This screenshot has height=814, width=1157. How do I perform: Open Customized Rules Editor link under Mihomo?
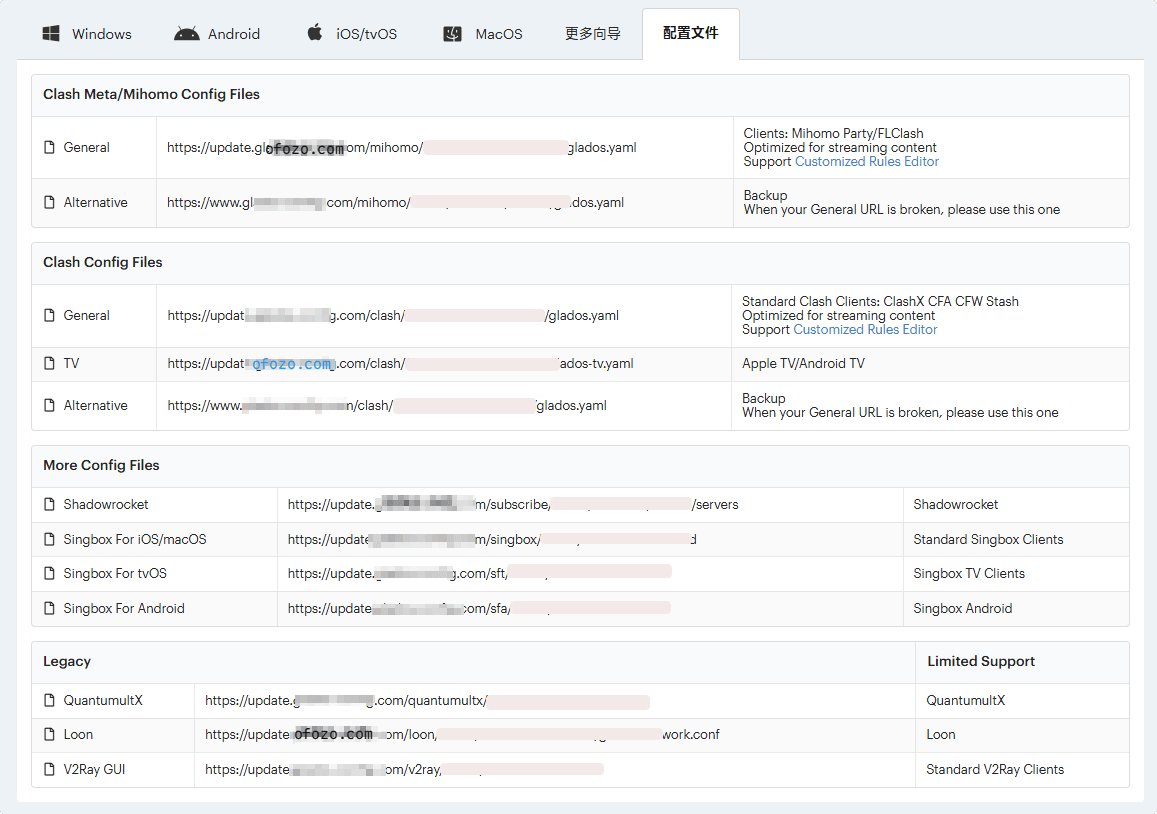pos(866,162)
